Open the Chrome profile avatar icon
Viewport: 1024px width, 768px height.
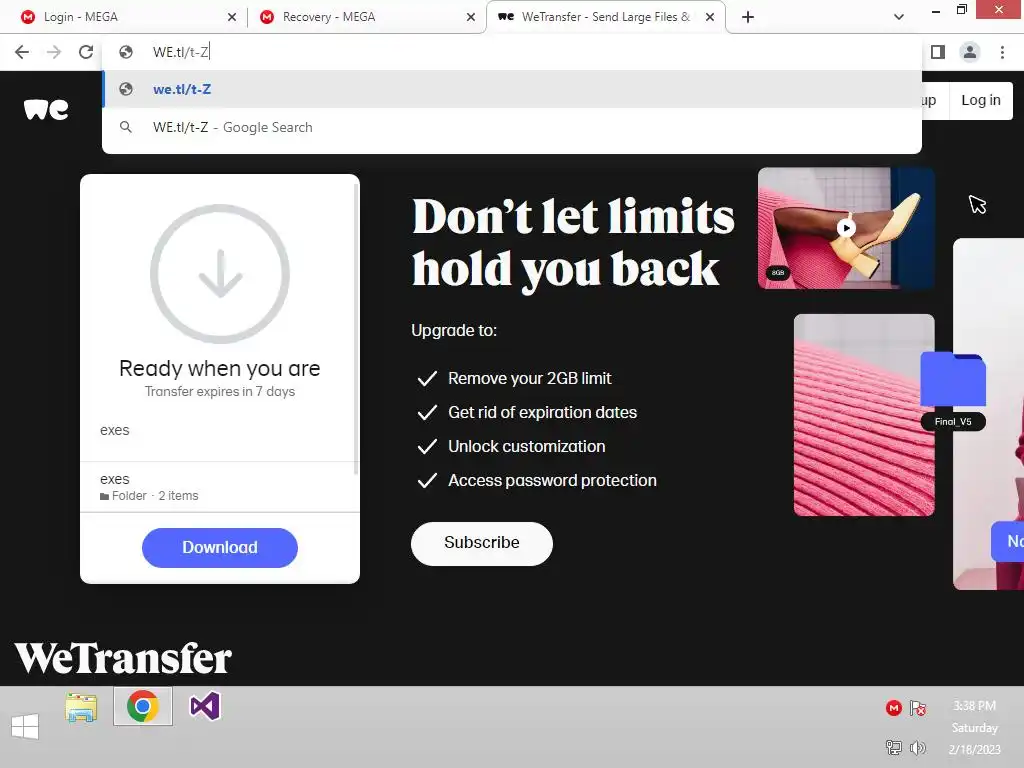pos(970,52)
